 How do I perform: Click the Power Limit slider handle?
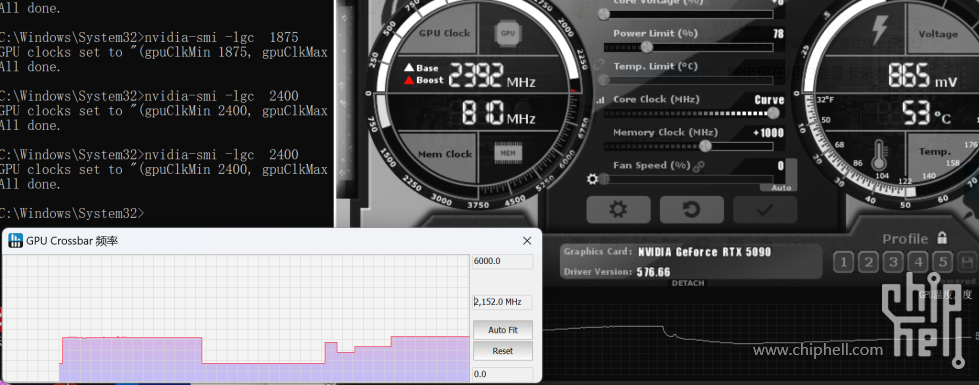click(x=647, y=47)
